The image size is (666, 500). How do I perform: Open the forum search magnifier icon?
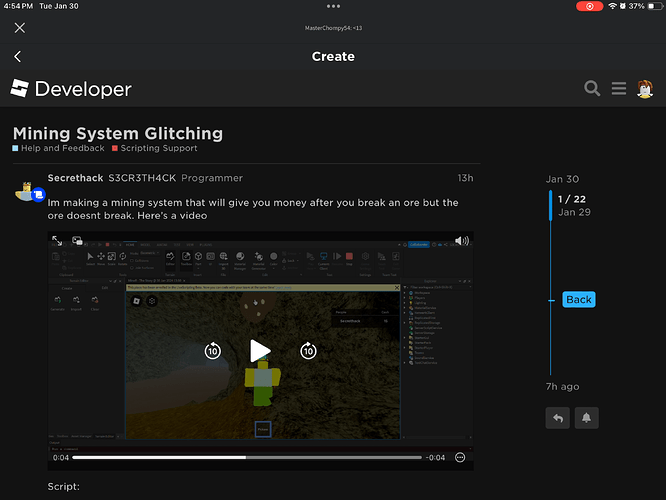pos(592,89)
